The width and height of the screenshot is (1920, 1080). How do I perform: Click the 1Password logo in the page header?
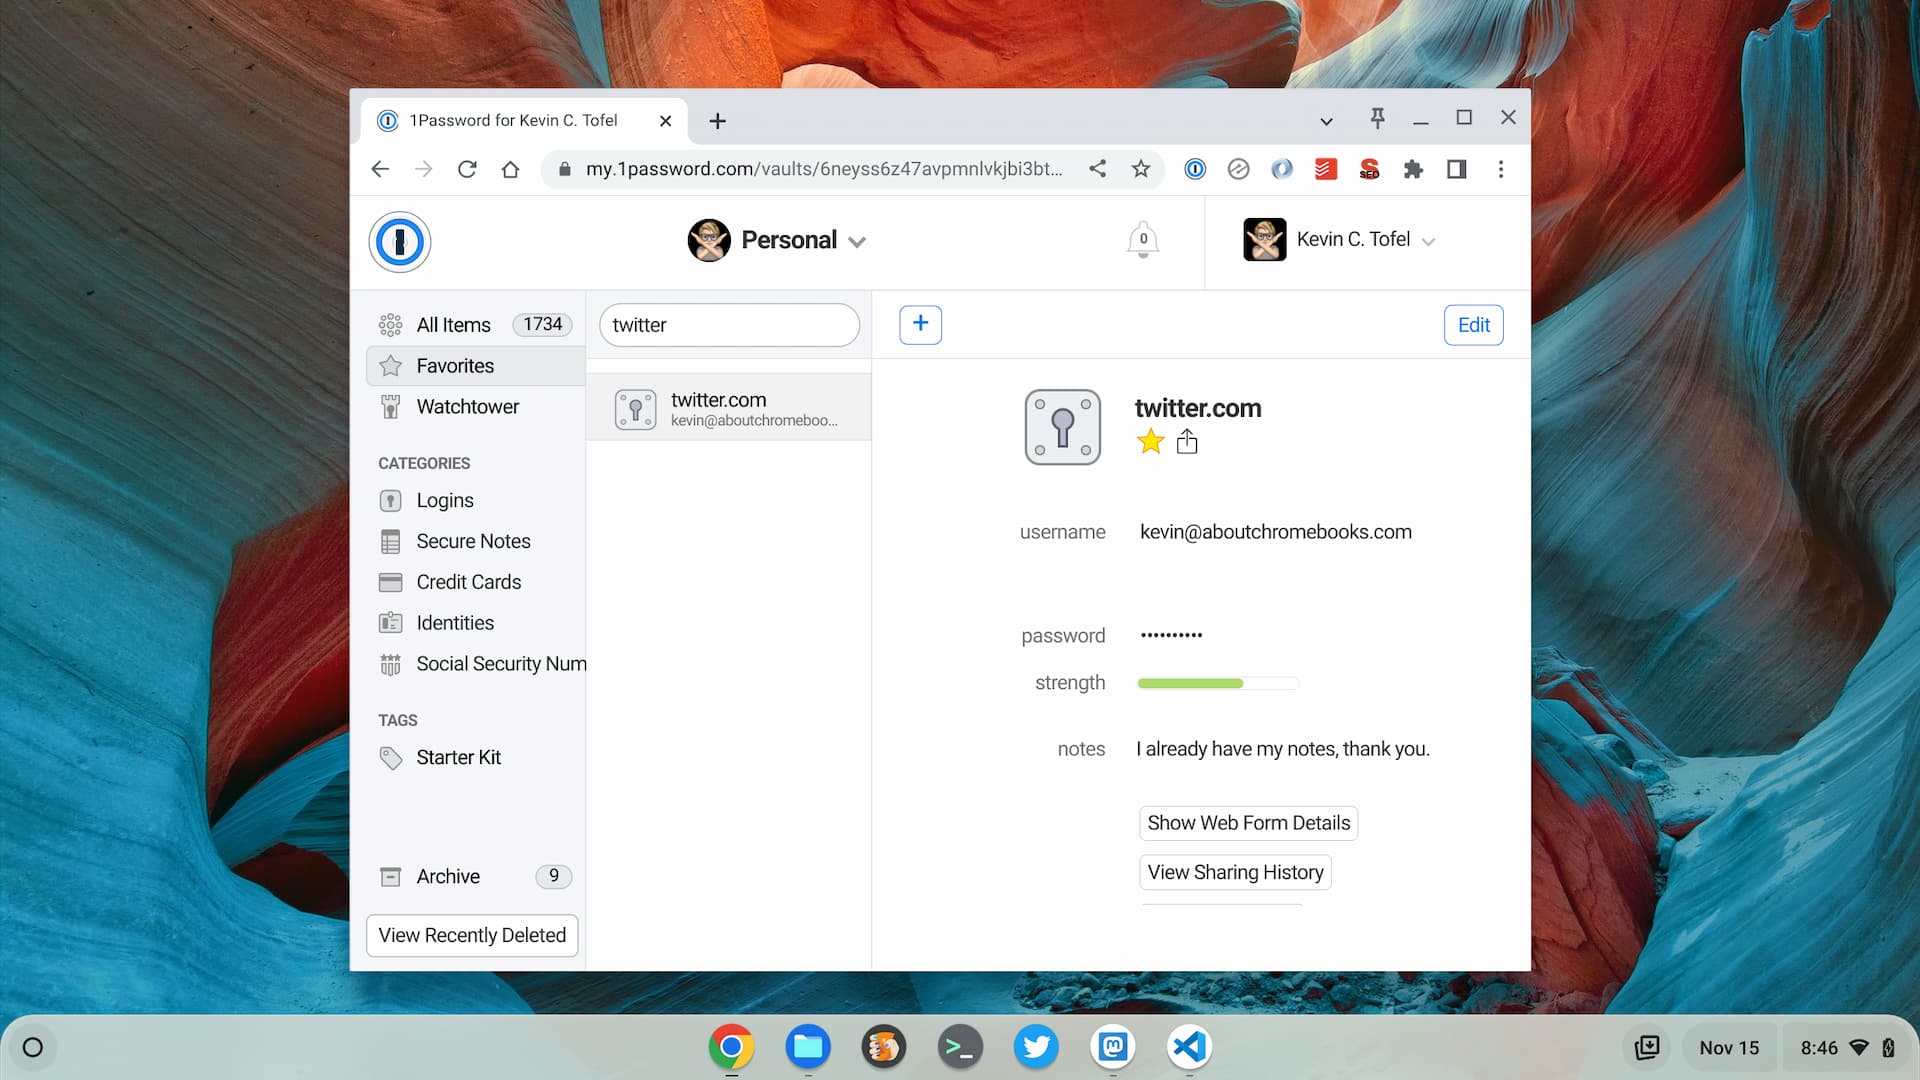click(400, 241)
